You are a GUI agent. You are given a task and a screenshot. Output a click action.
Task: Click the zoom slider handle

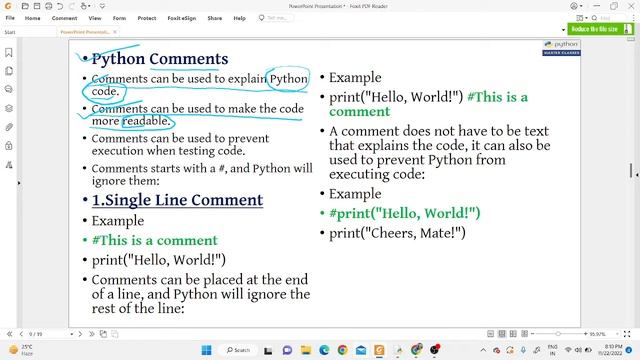tap(558, 334)
